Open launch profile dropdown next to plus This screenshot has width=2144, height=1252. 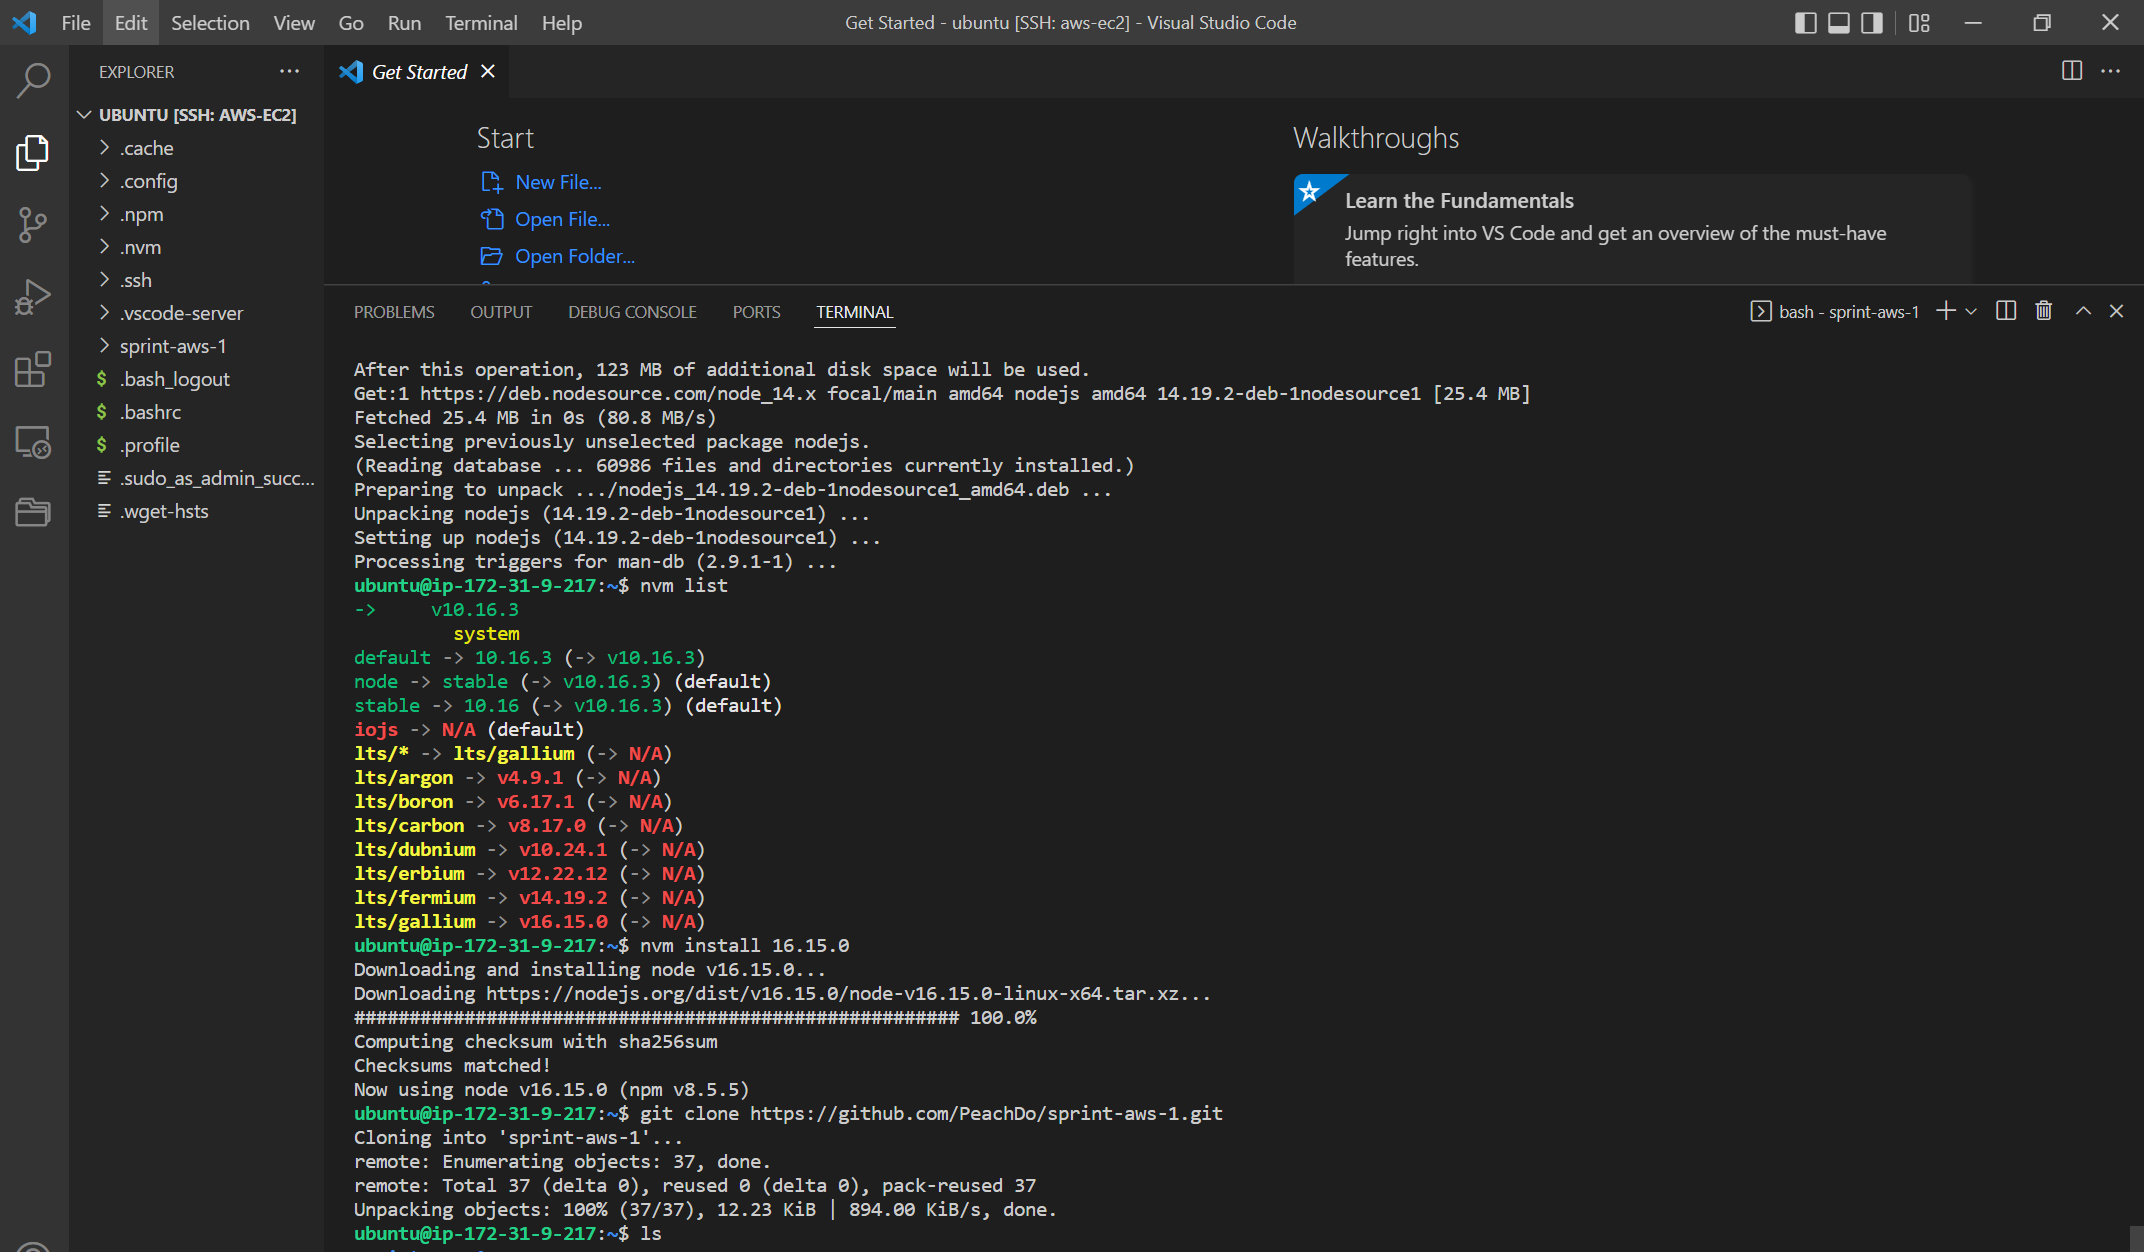[1971, 312]
